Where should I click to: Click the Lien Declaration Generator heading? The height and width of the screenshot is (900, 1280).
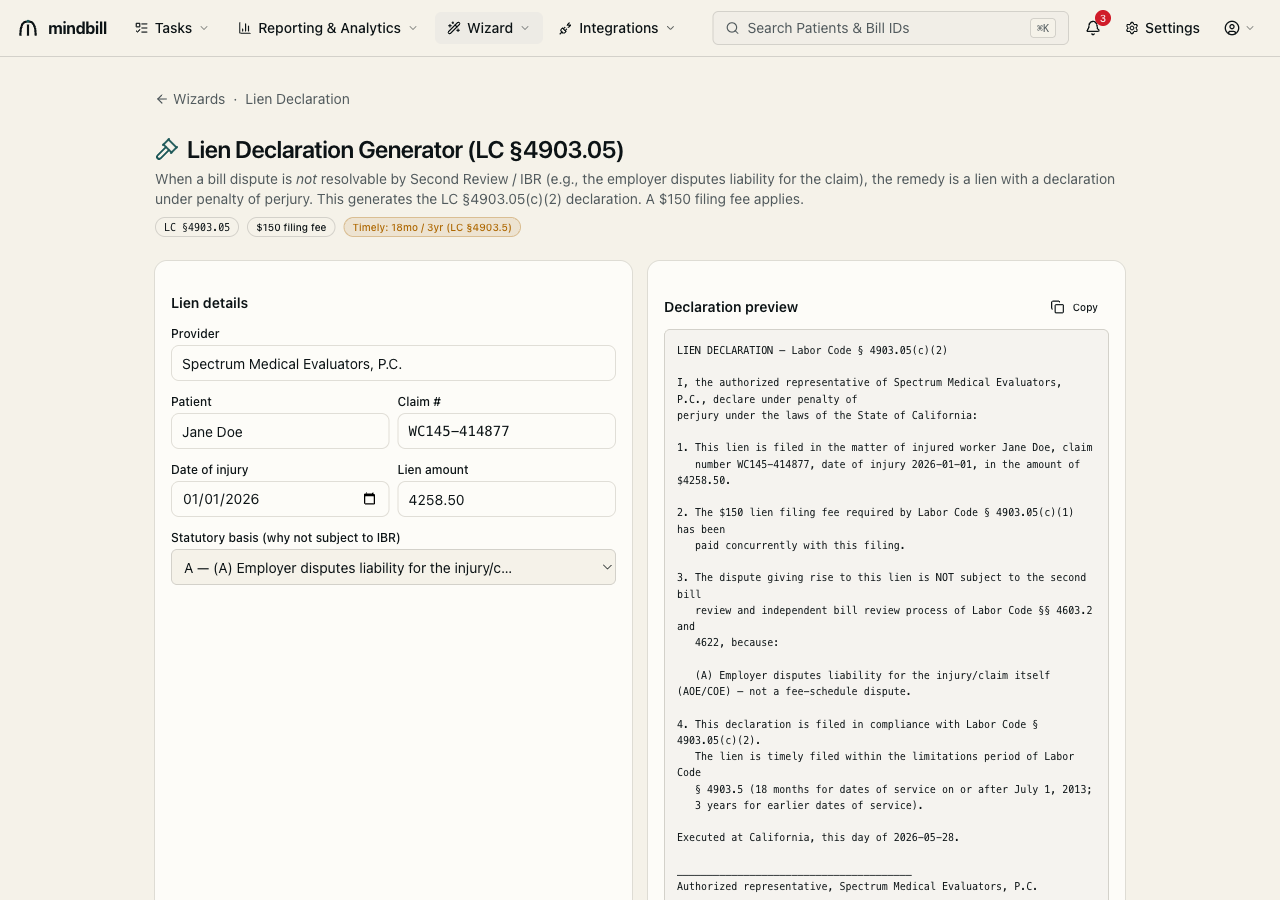(x=405, y=150)
